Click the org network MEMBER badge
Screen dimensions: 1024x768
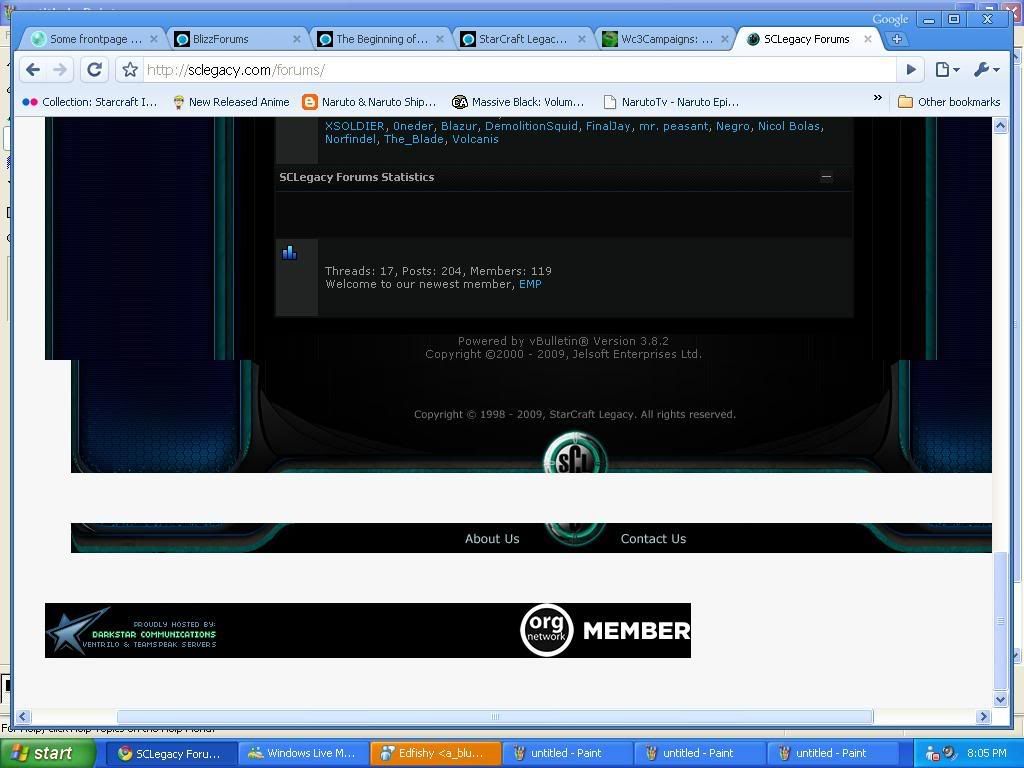pos(605,631)
